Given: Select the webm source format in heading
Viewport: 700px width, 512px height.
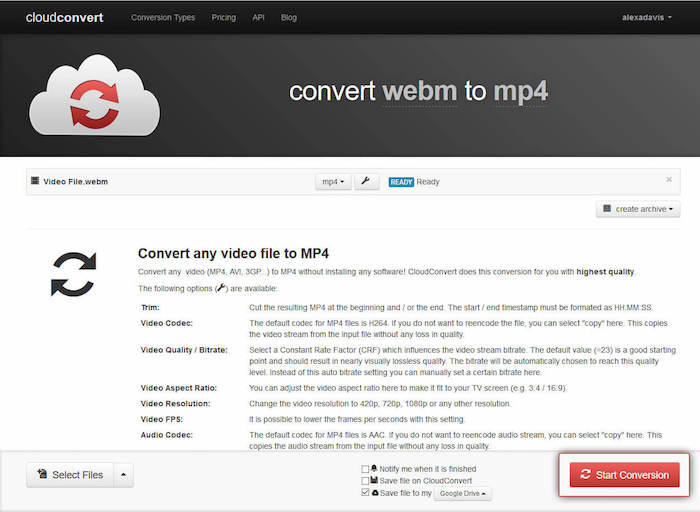Looking at the screenshot, I should [420, 91].
